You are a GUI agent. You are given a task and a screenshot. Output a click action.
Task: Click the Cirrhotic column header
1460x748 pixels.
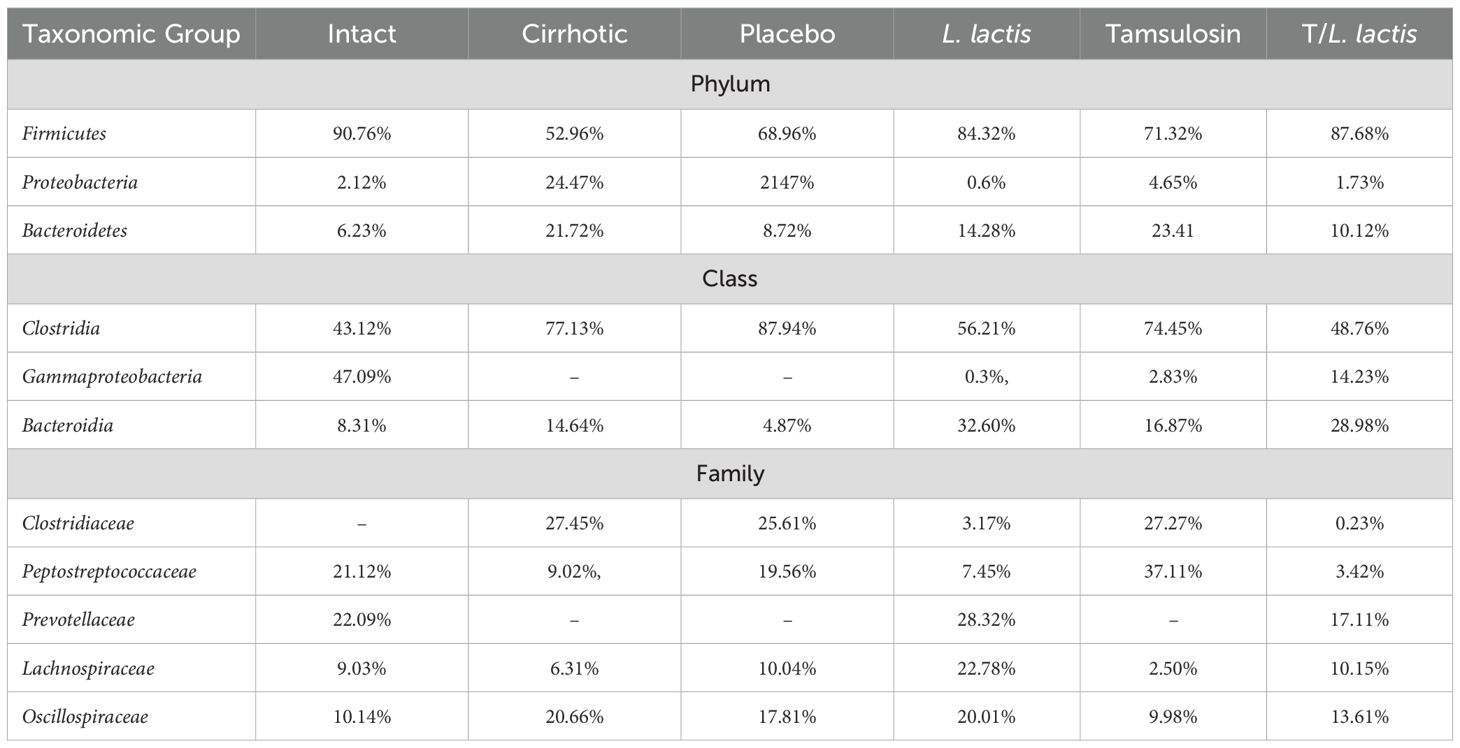pos(574,34)
